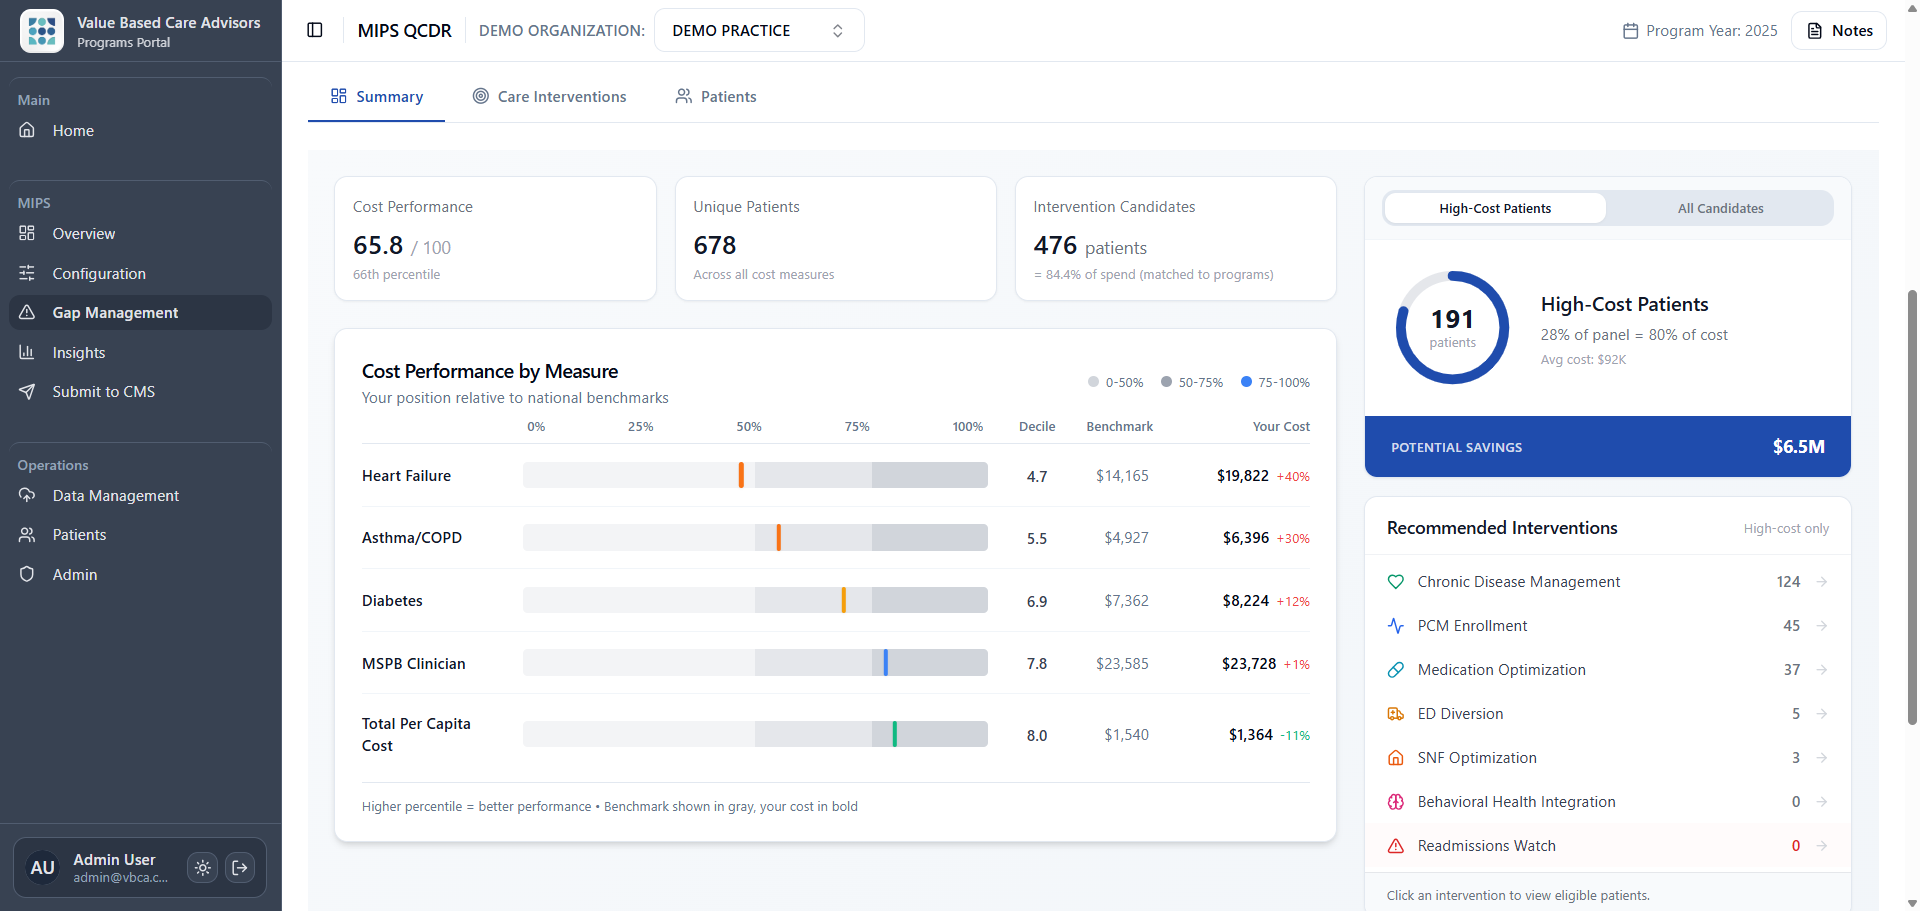The height and width of the screenshot is (911, 1920).
Task: Click the Heart Failure percentile bar
Action: 754,475
